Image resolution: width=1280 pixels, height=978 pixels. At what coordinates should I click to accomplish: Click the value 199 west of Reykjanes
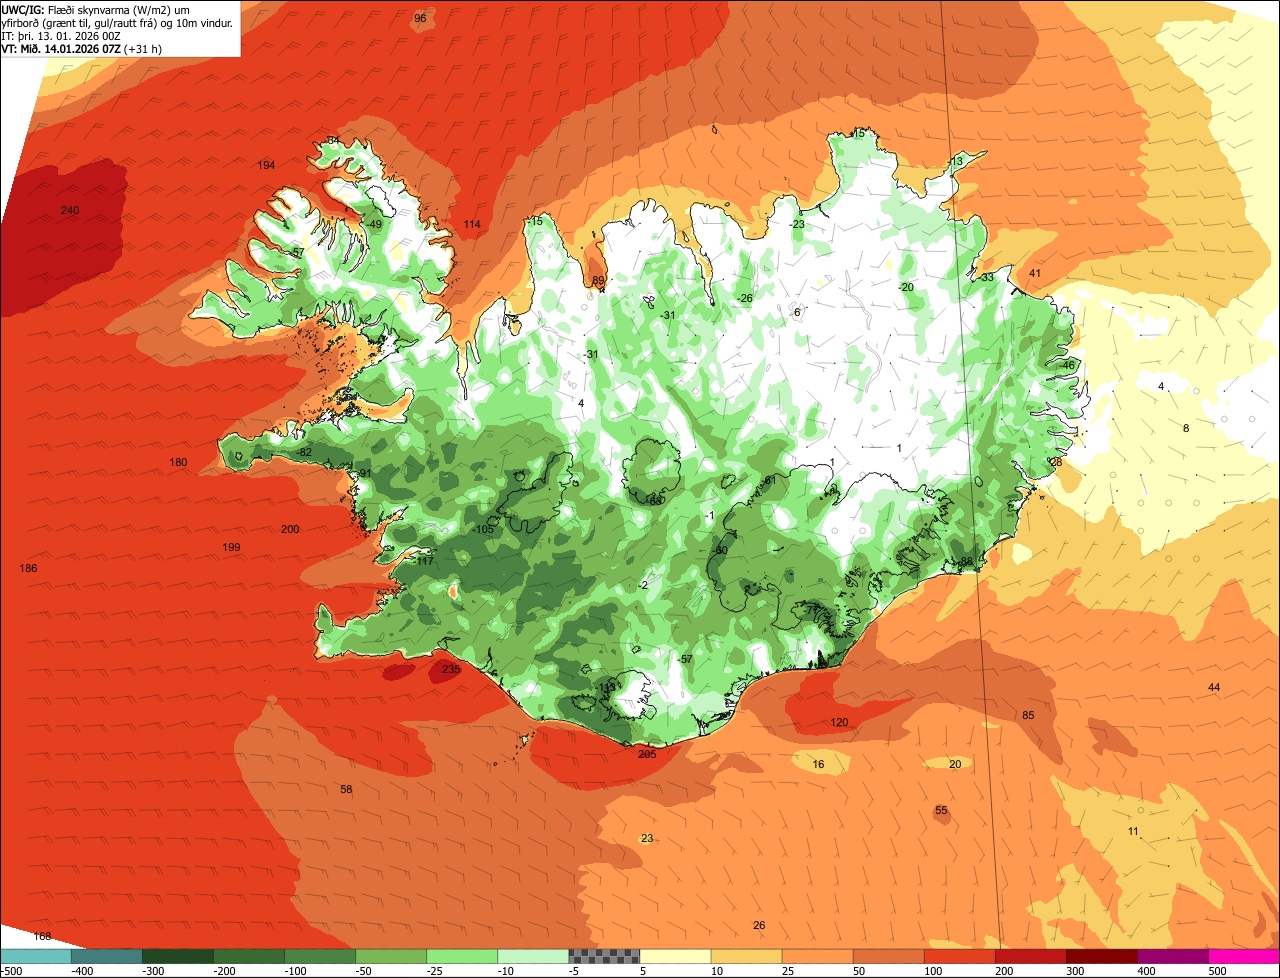coord(232,547)
